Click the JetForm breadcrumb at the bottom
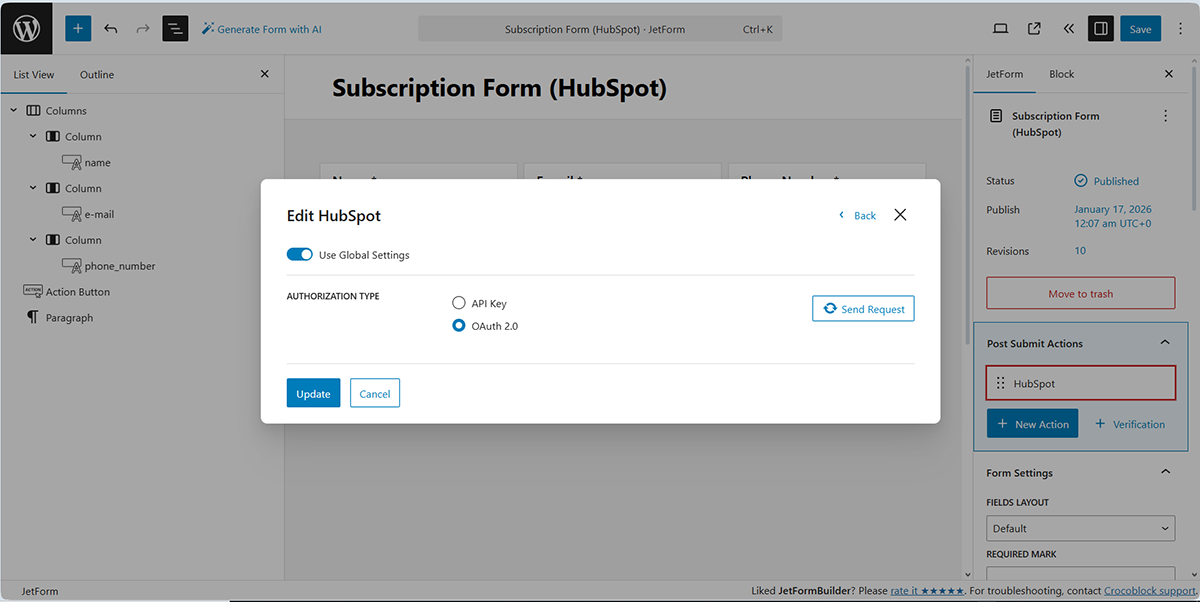This screenshot has width=1200, height=602. coord(40,591)
